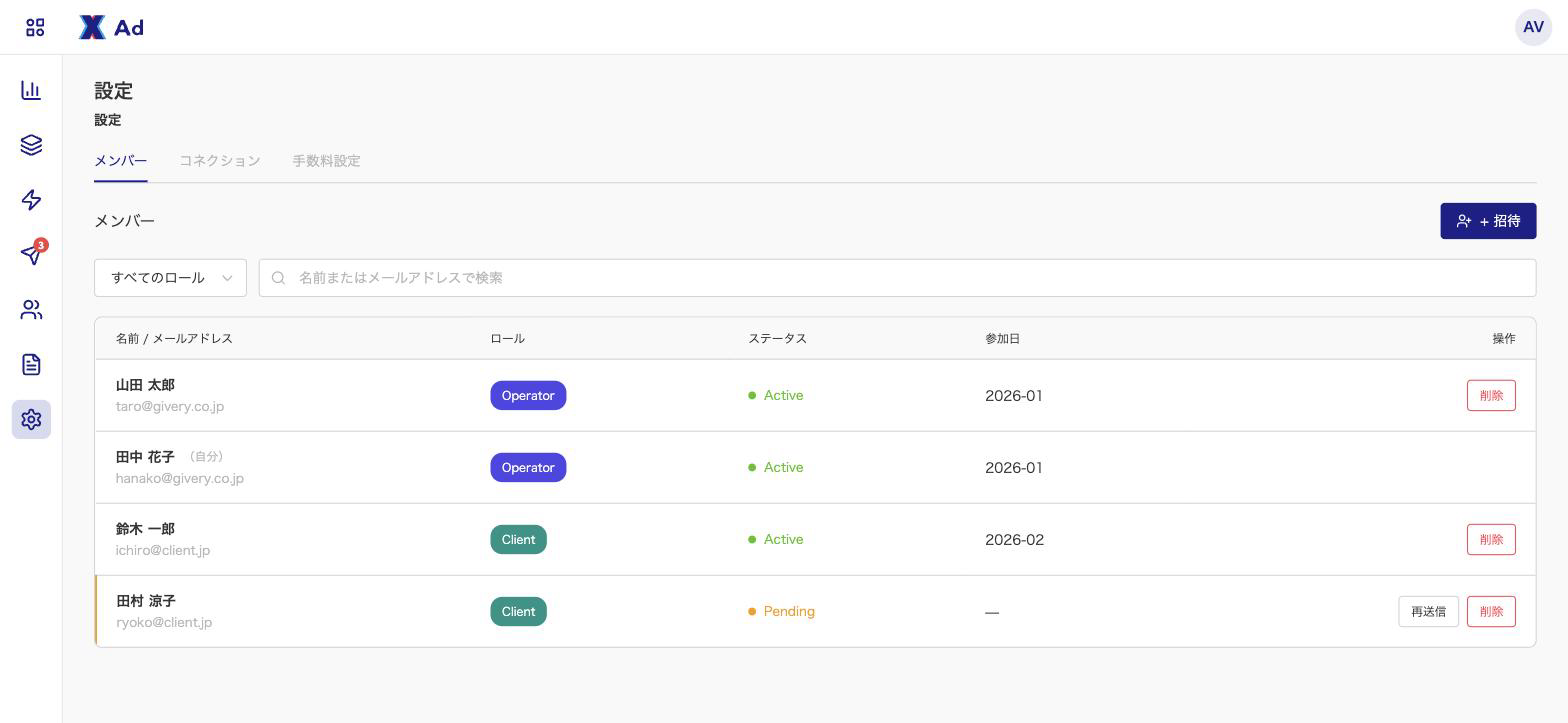1568x723 pixels.
Task: Switch to the メンバー tab
Action: [121, 161]
